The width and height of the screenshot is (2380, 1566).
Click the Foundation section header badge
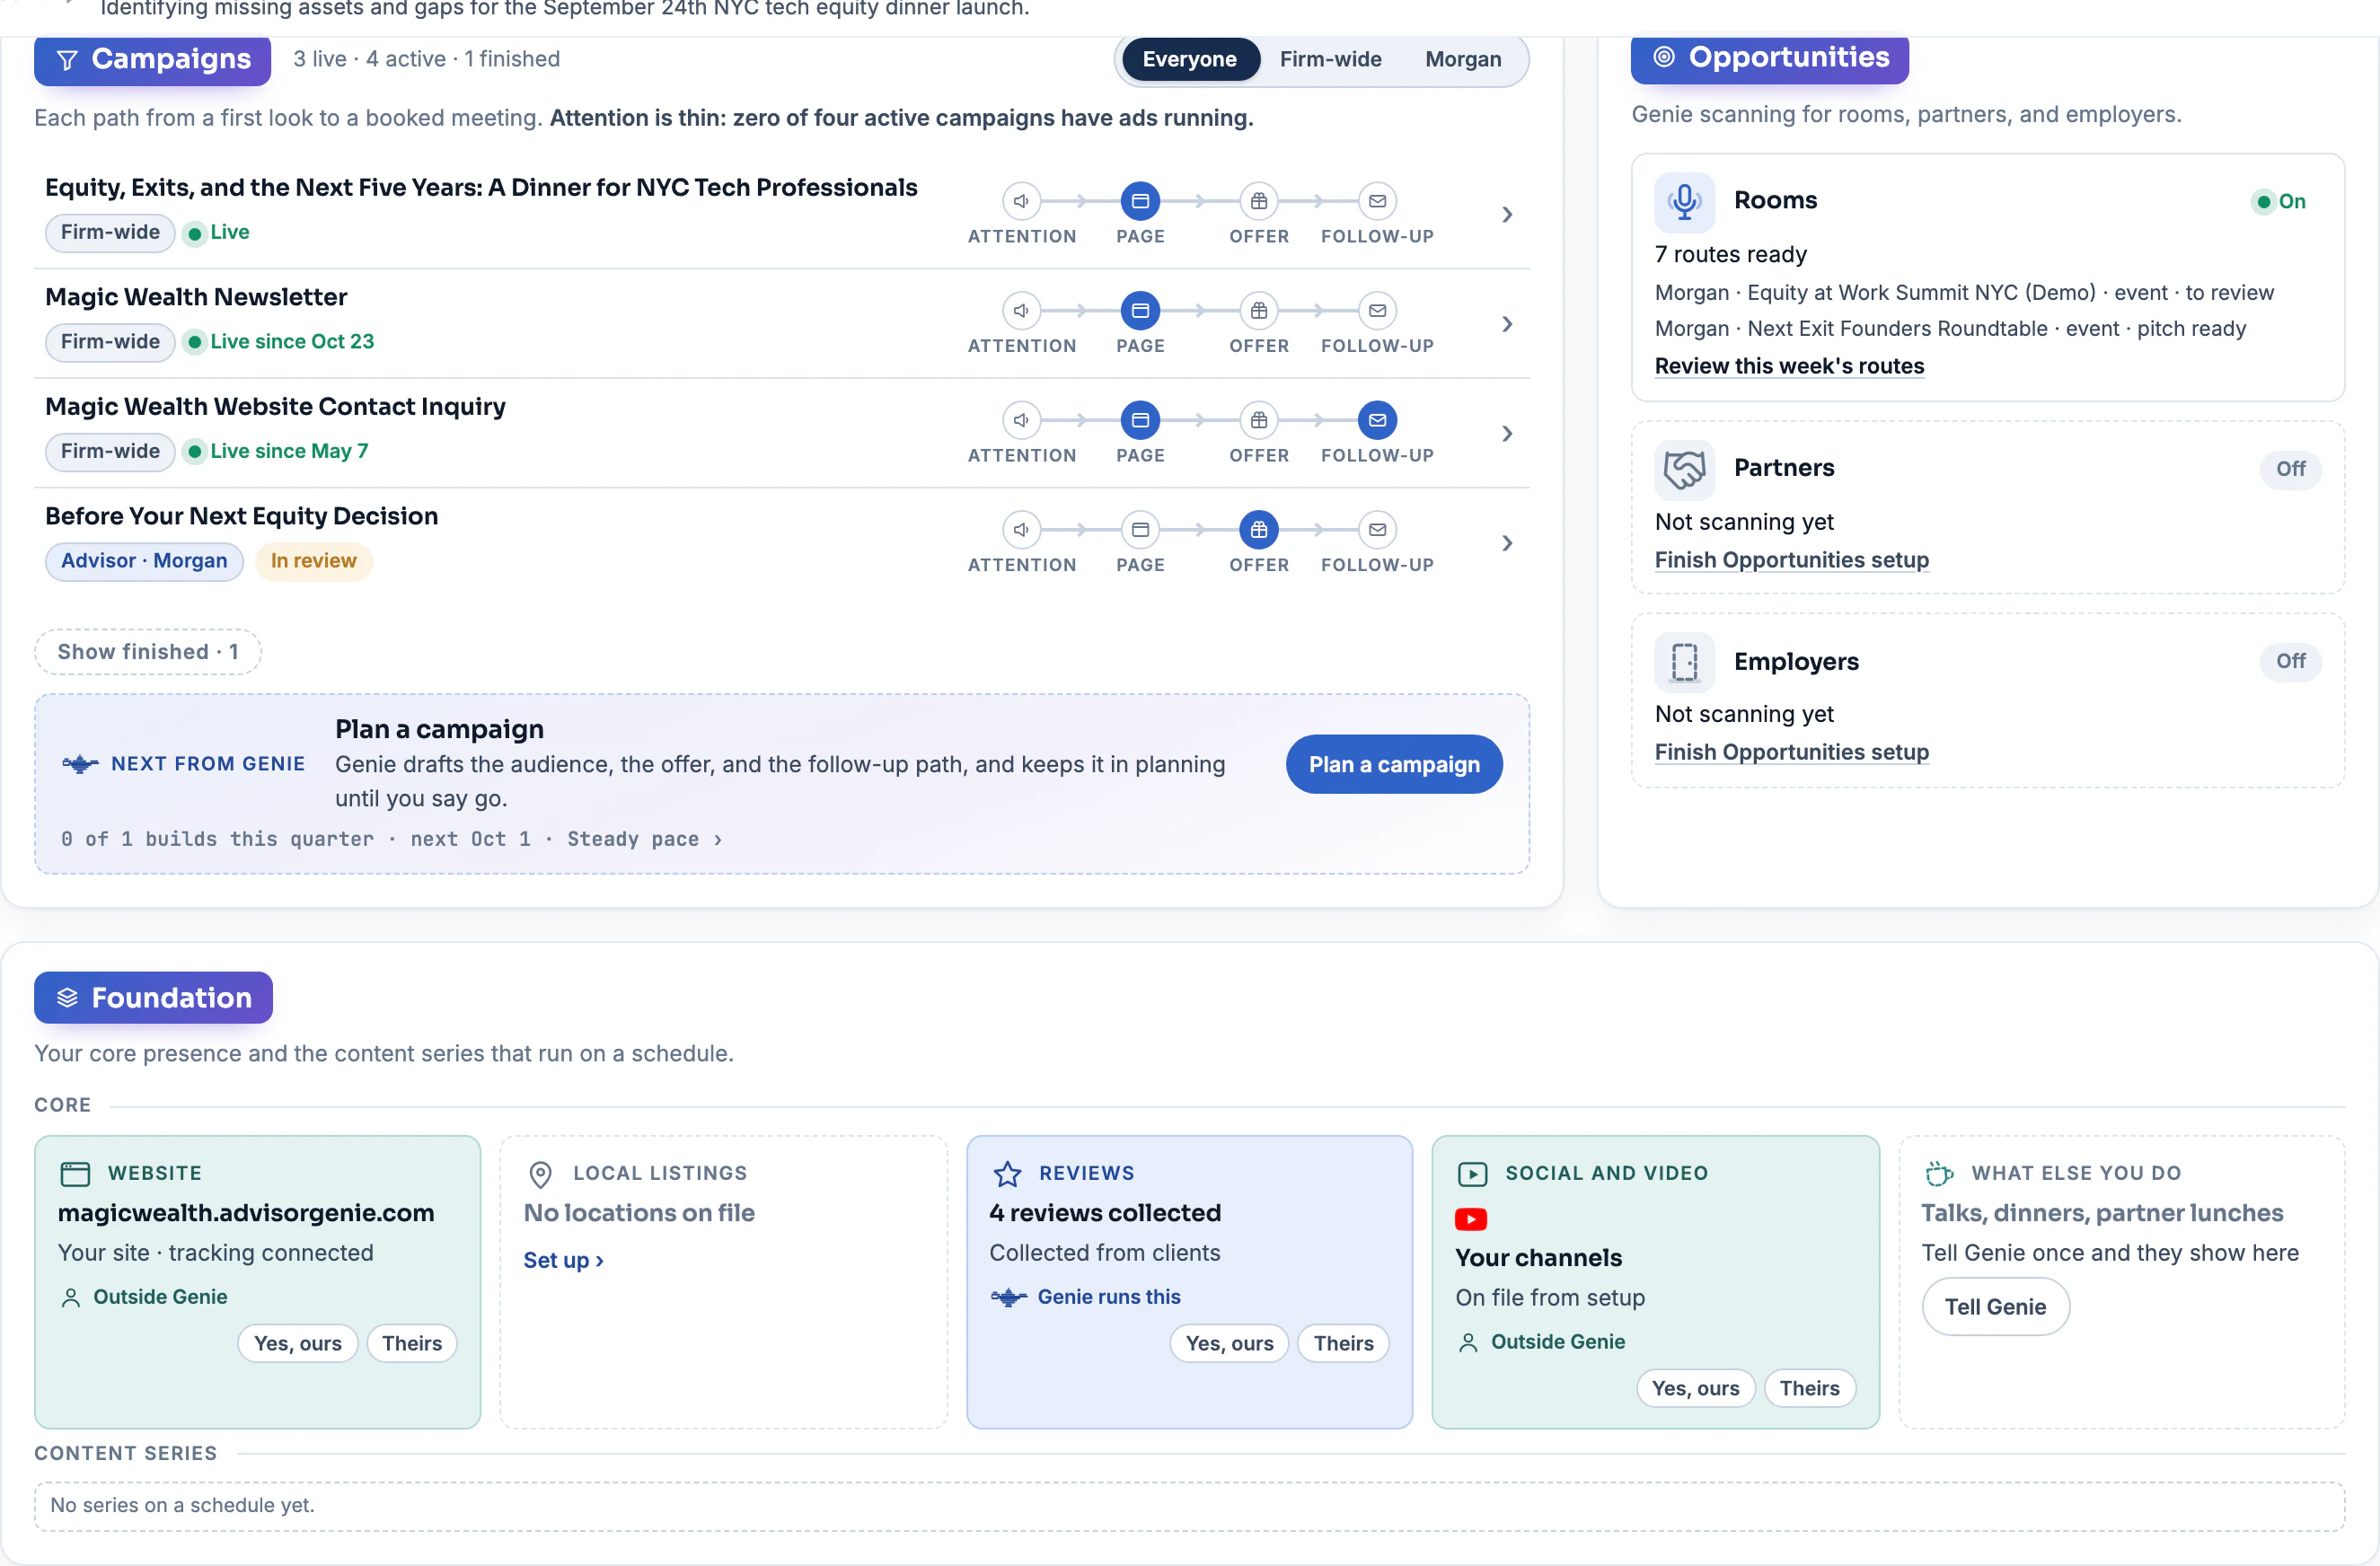[x=153, y=998]
